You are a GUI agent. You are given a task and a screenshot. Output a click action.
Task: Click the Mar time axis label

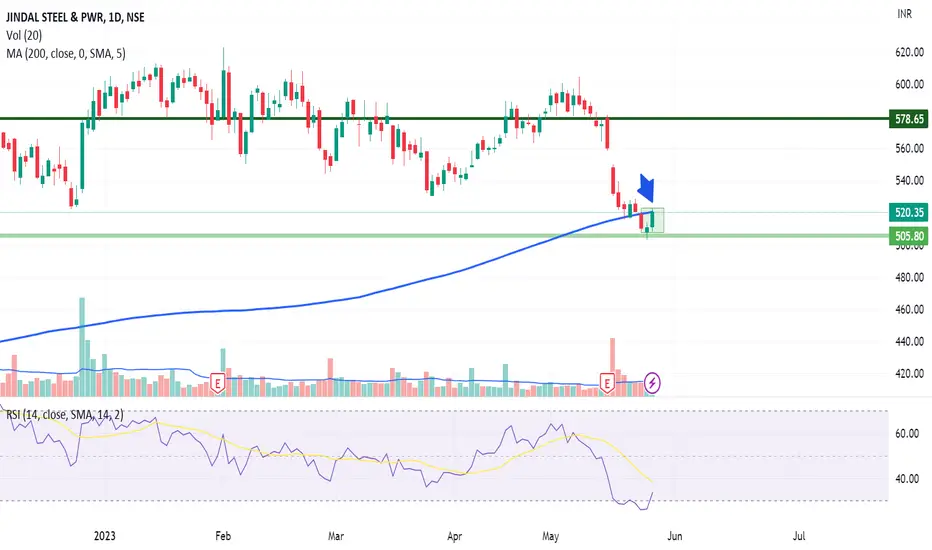pos(336,536)
